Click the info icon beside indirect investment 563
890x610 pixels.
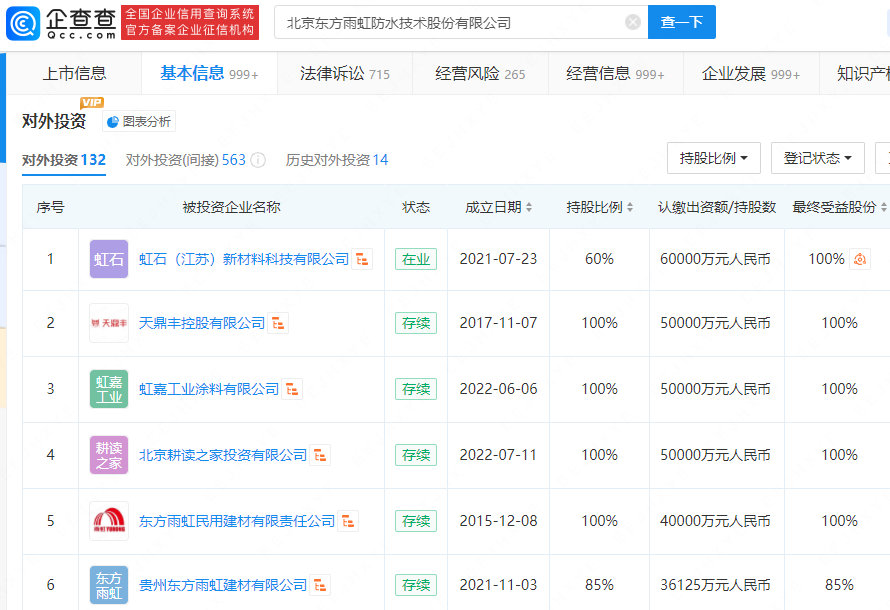click(258, 160)
